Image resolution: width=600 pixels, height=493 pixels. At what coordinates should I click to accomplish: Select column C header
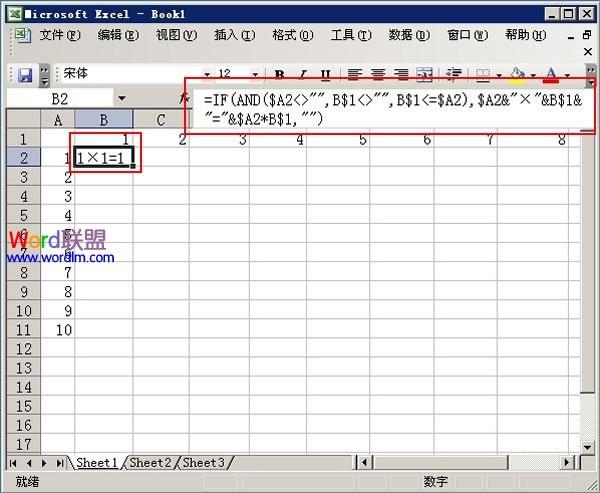pyautogui.click(x=161, y=120)
